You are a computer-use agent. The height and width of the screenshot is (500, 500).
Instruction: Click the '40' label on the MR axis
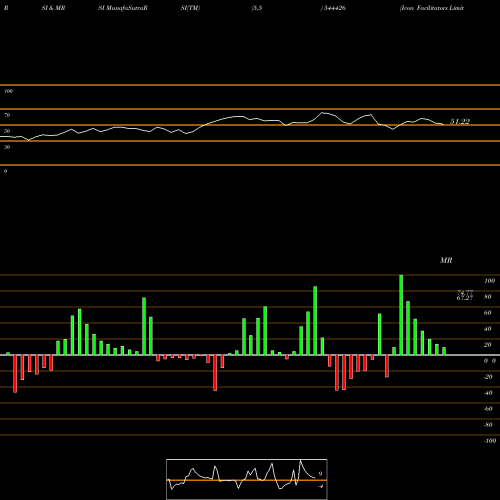click(x=488, y=329)
